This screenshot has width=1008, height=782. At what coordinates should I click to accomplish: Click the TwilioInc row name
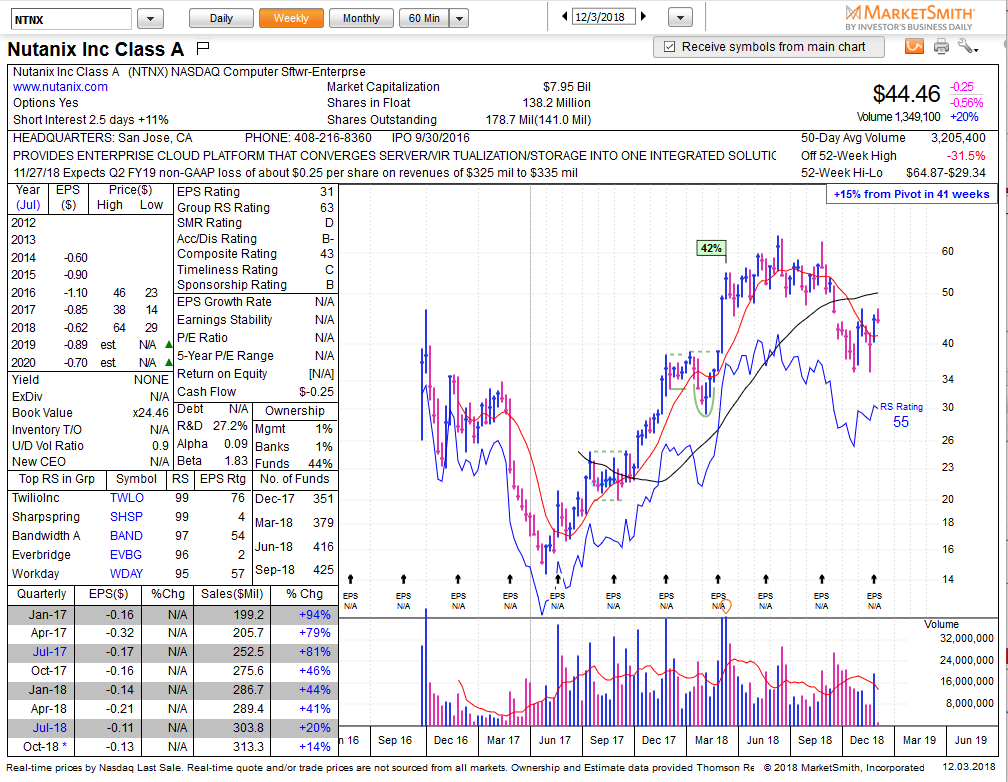tap(35, 498)
